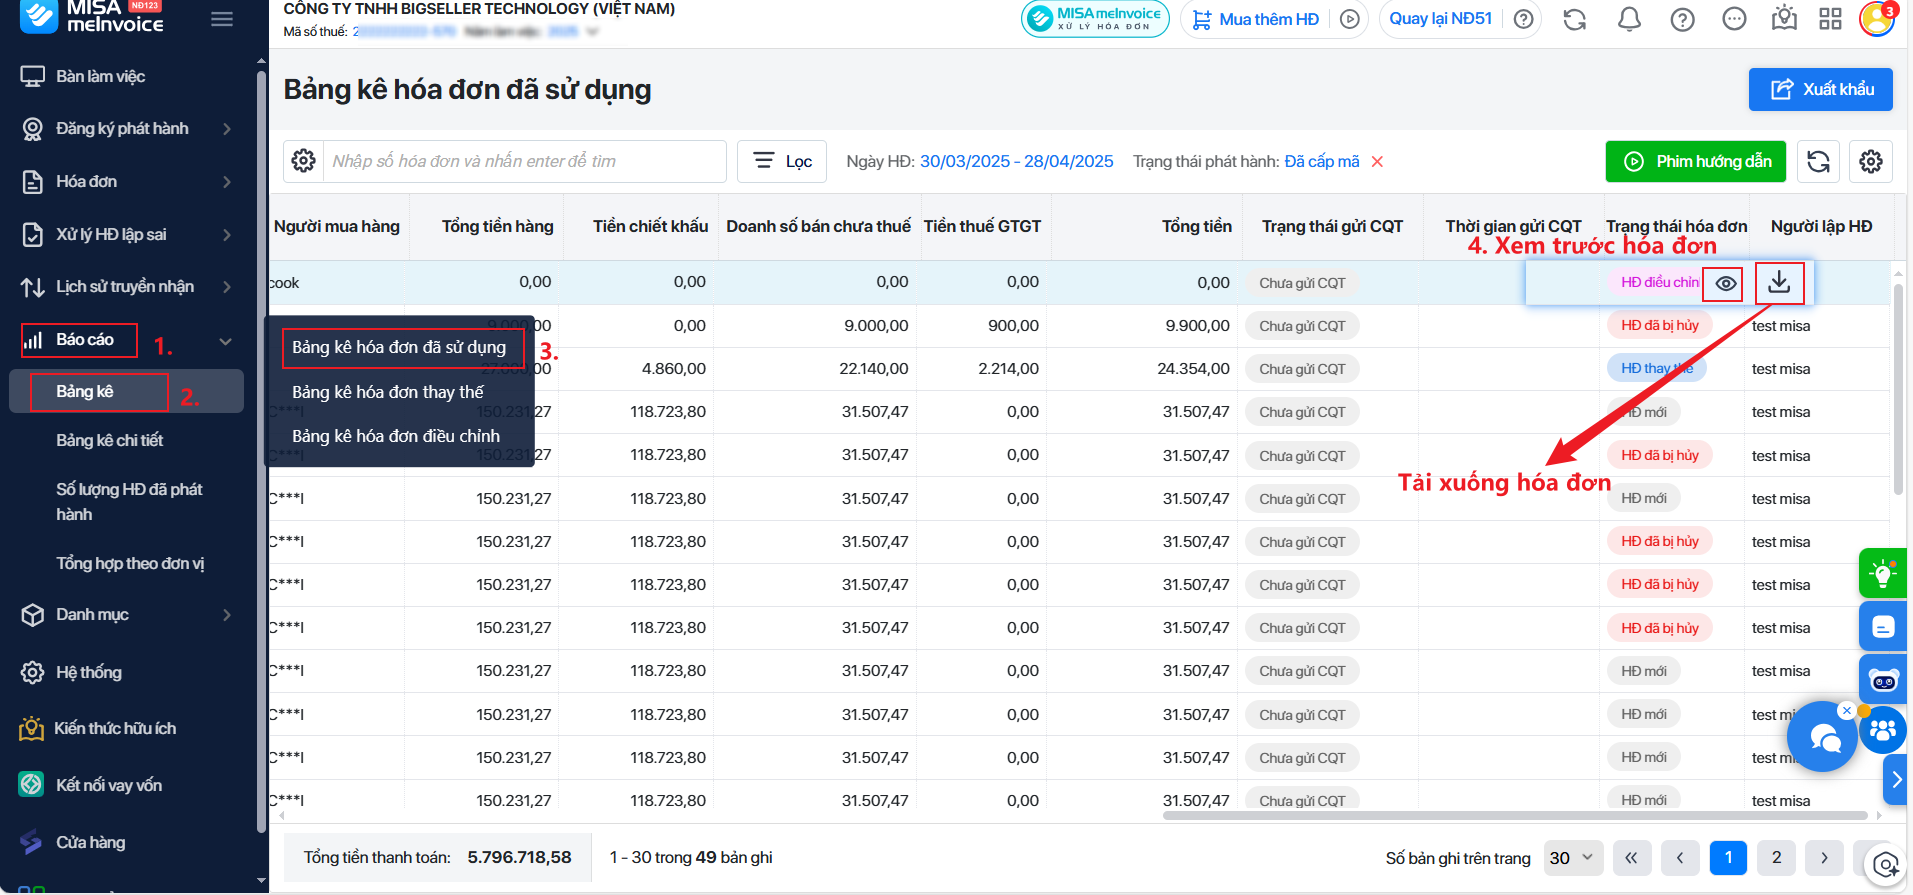Click Mua thêm HĐ button
The height and width of the screenshot is (895, 1913).
tap(1257, 19)
